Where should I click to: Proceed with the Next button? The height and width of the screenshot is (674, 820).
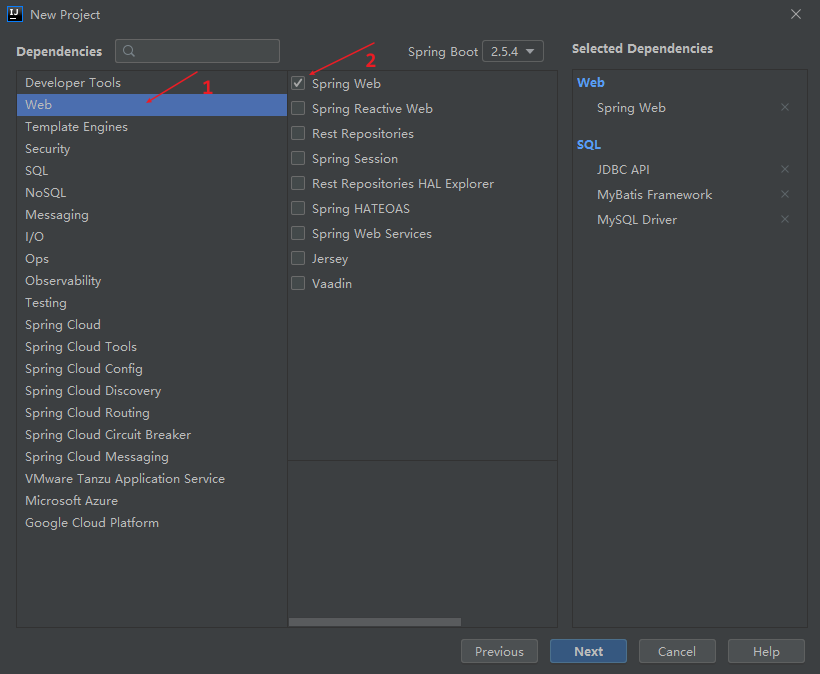[588, 651]
